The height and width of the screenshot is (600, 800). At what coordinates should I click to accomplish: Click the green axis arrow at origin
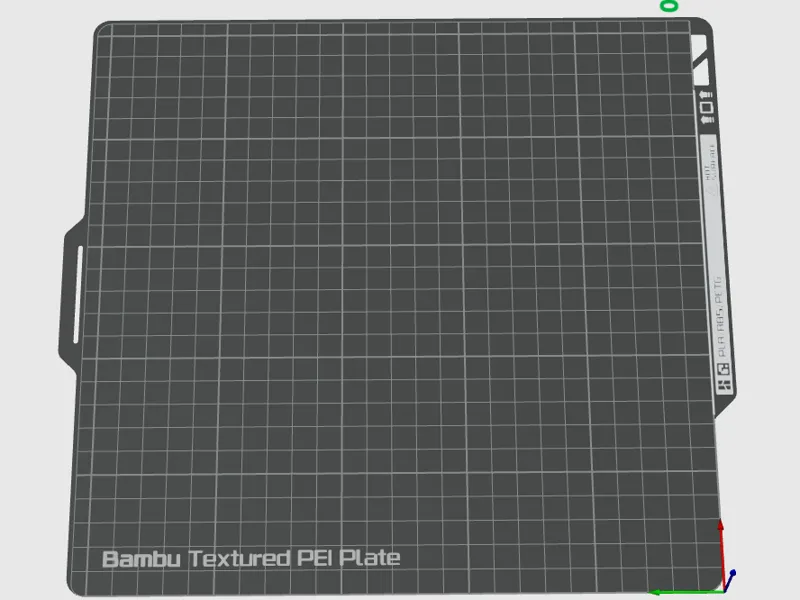tap(685, 592)
